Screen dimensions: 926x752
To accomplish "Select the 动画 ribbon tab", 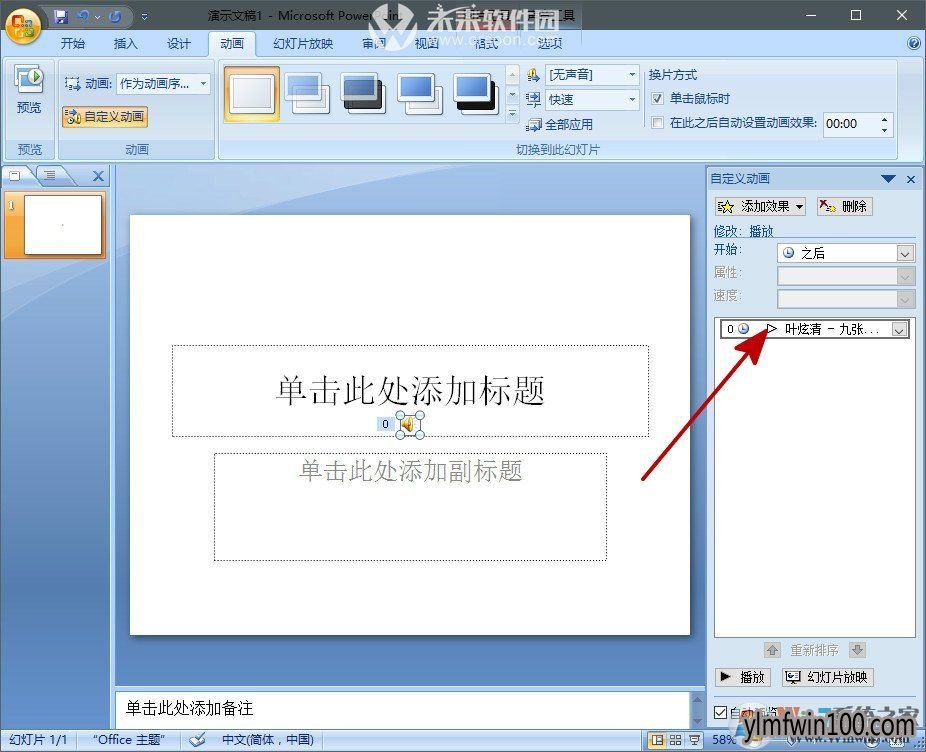I will click(232, 43).
